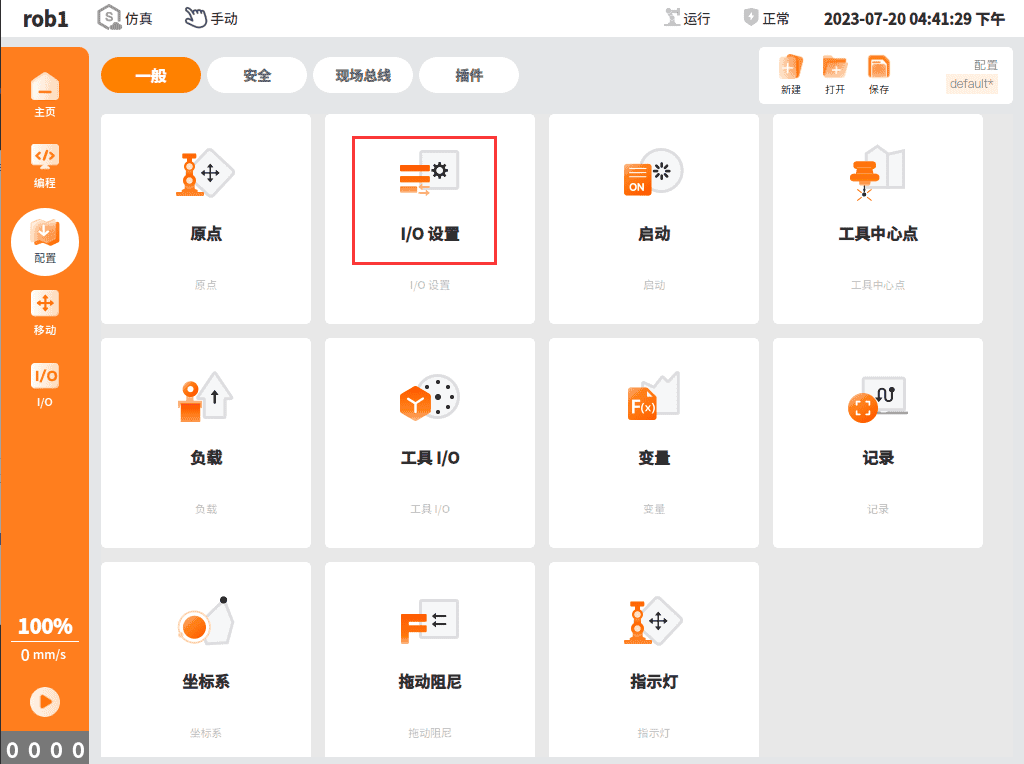Open the 原点 home position tile

[206, 219]
